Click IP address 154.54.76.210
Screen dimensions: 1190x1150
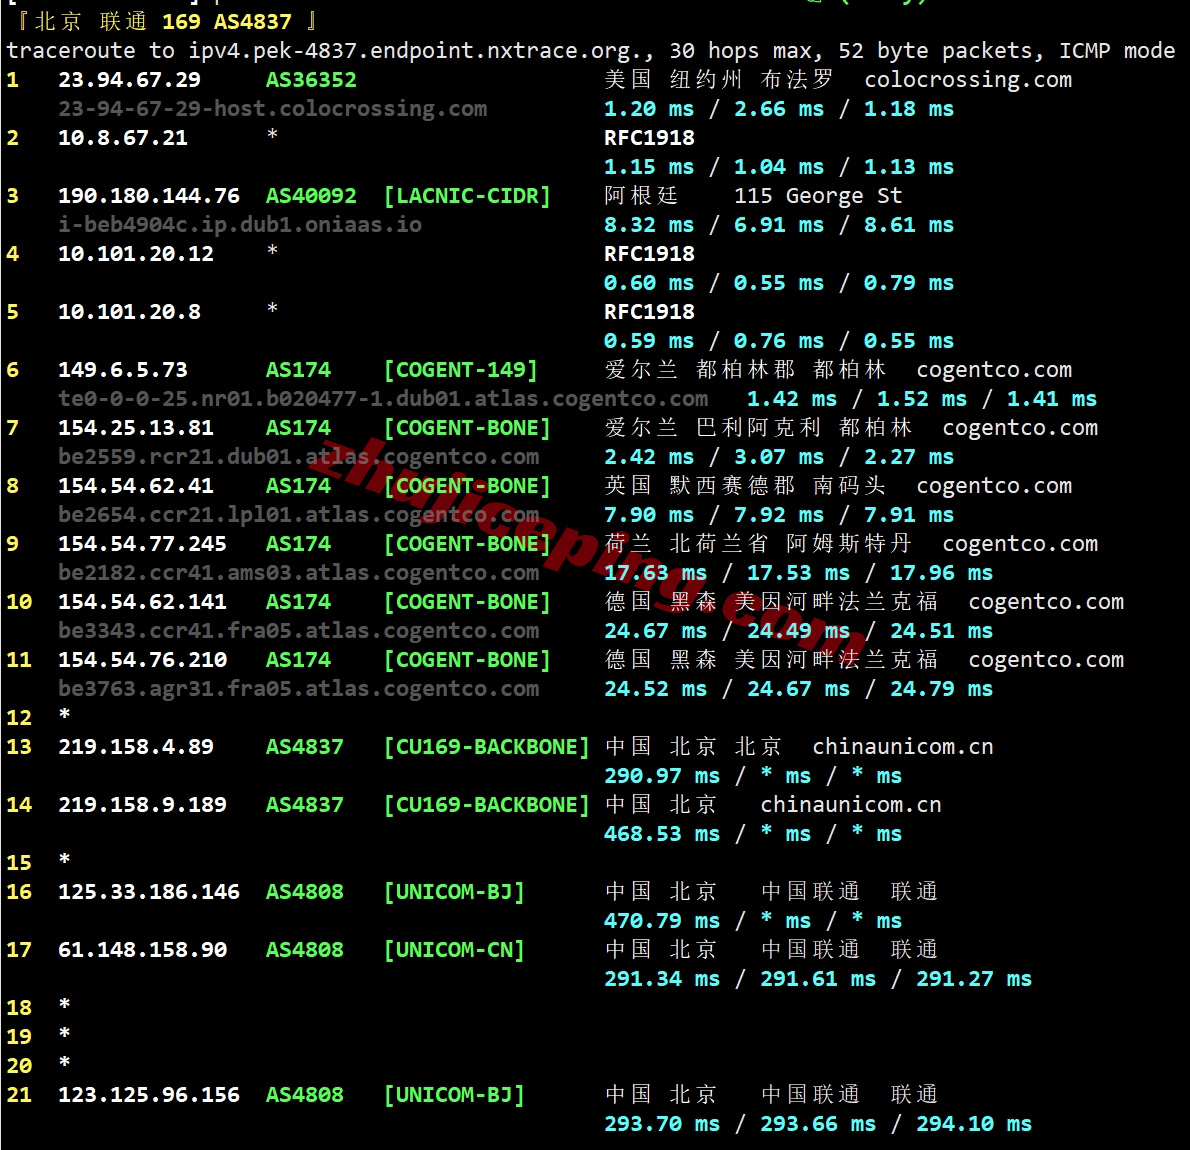(143, 660)
